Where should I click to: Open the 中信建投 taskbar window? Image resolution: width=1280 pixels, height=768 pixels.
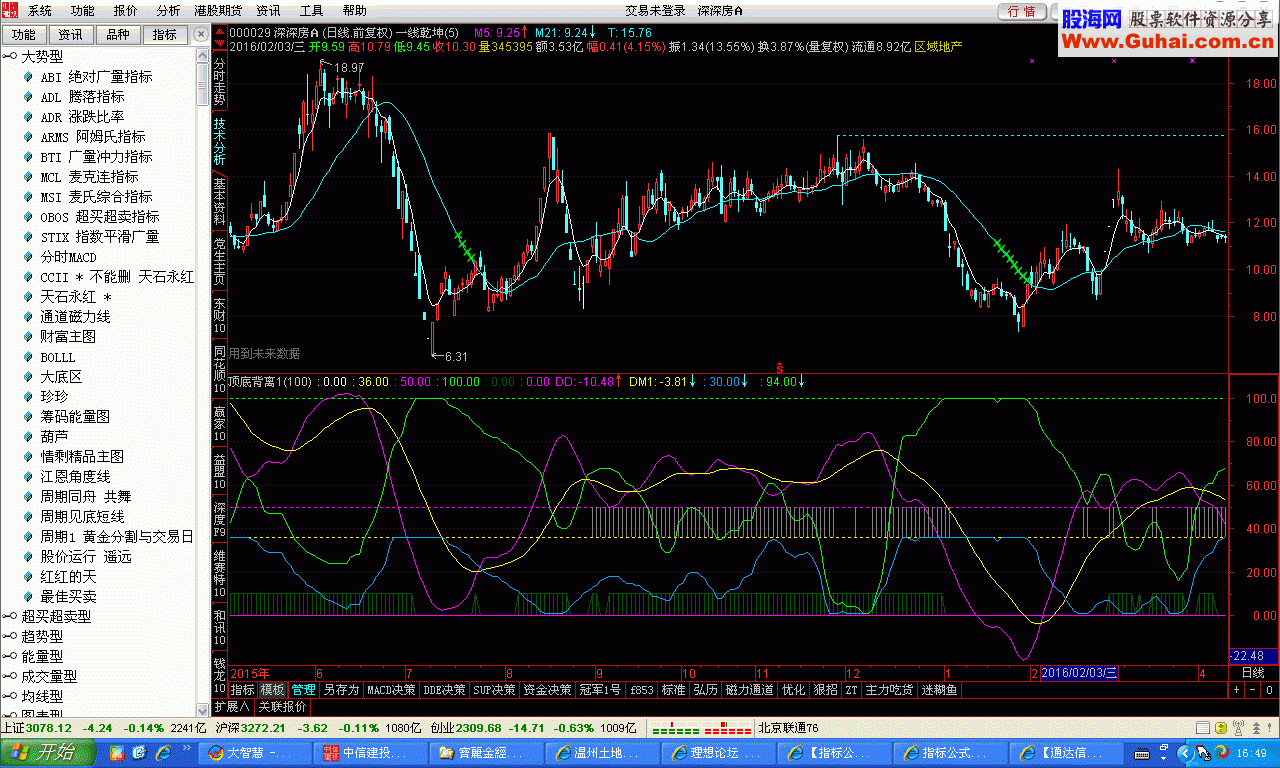[x=373, y=752]
